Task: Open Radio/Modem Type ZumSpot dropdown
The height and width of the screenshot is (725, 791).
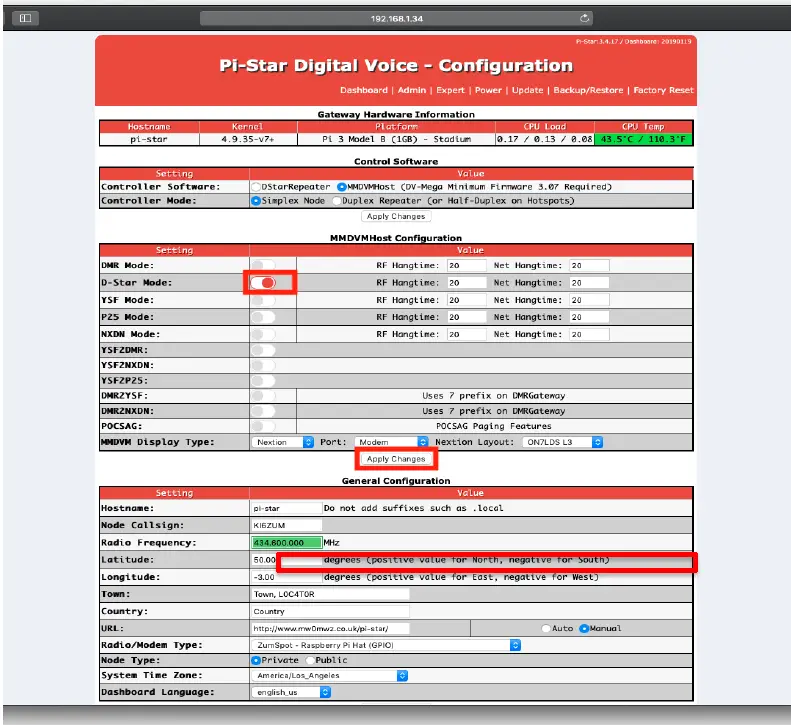Action: (386, 645)
